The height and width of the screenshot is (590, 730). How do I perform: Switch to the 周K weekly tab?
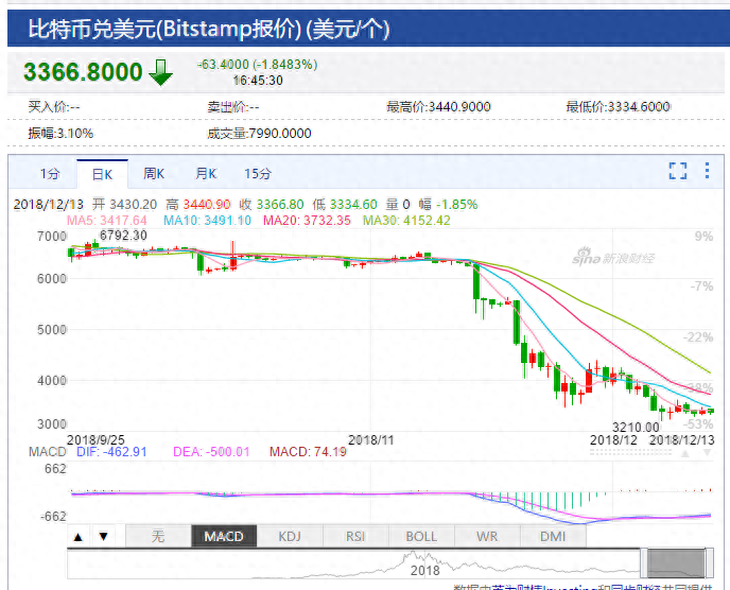[154, 174]
